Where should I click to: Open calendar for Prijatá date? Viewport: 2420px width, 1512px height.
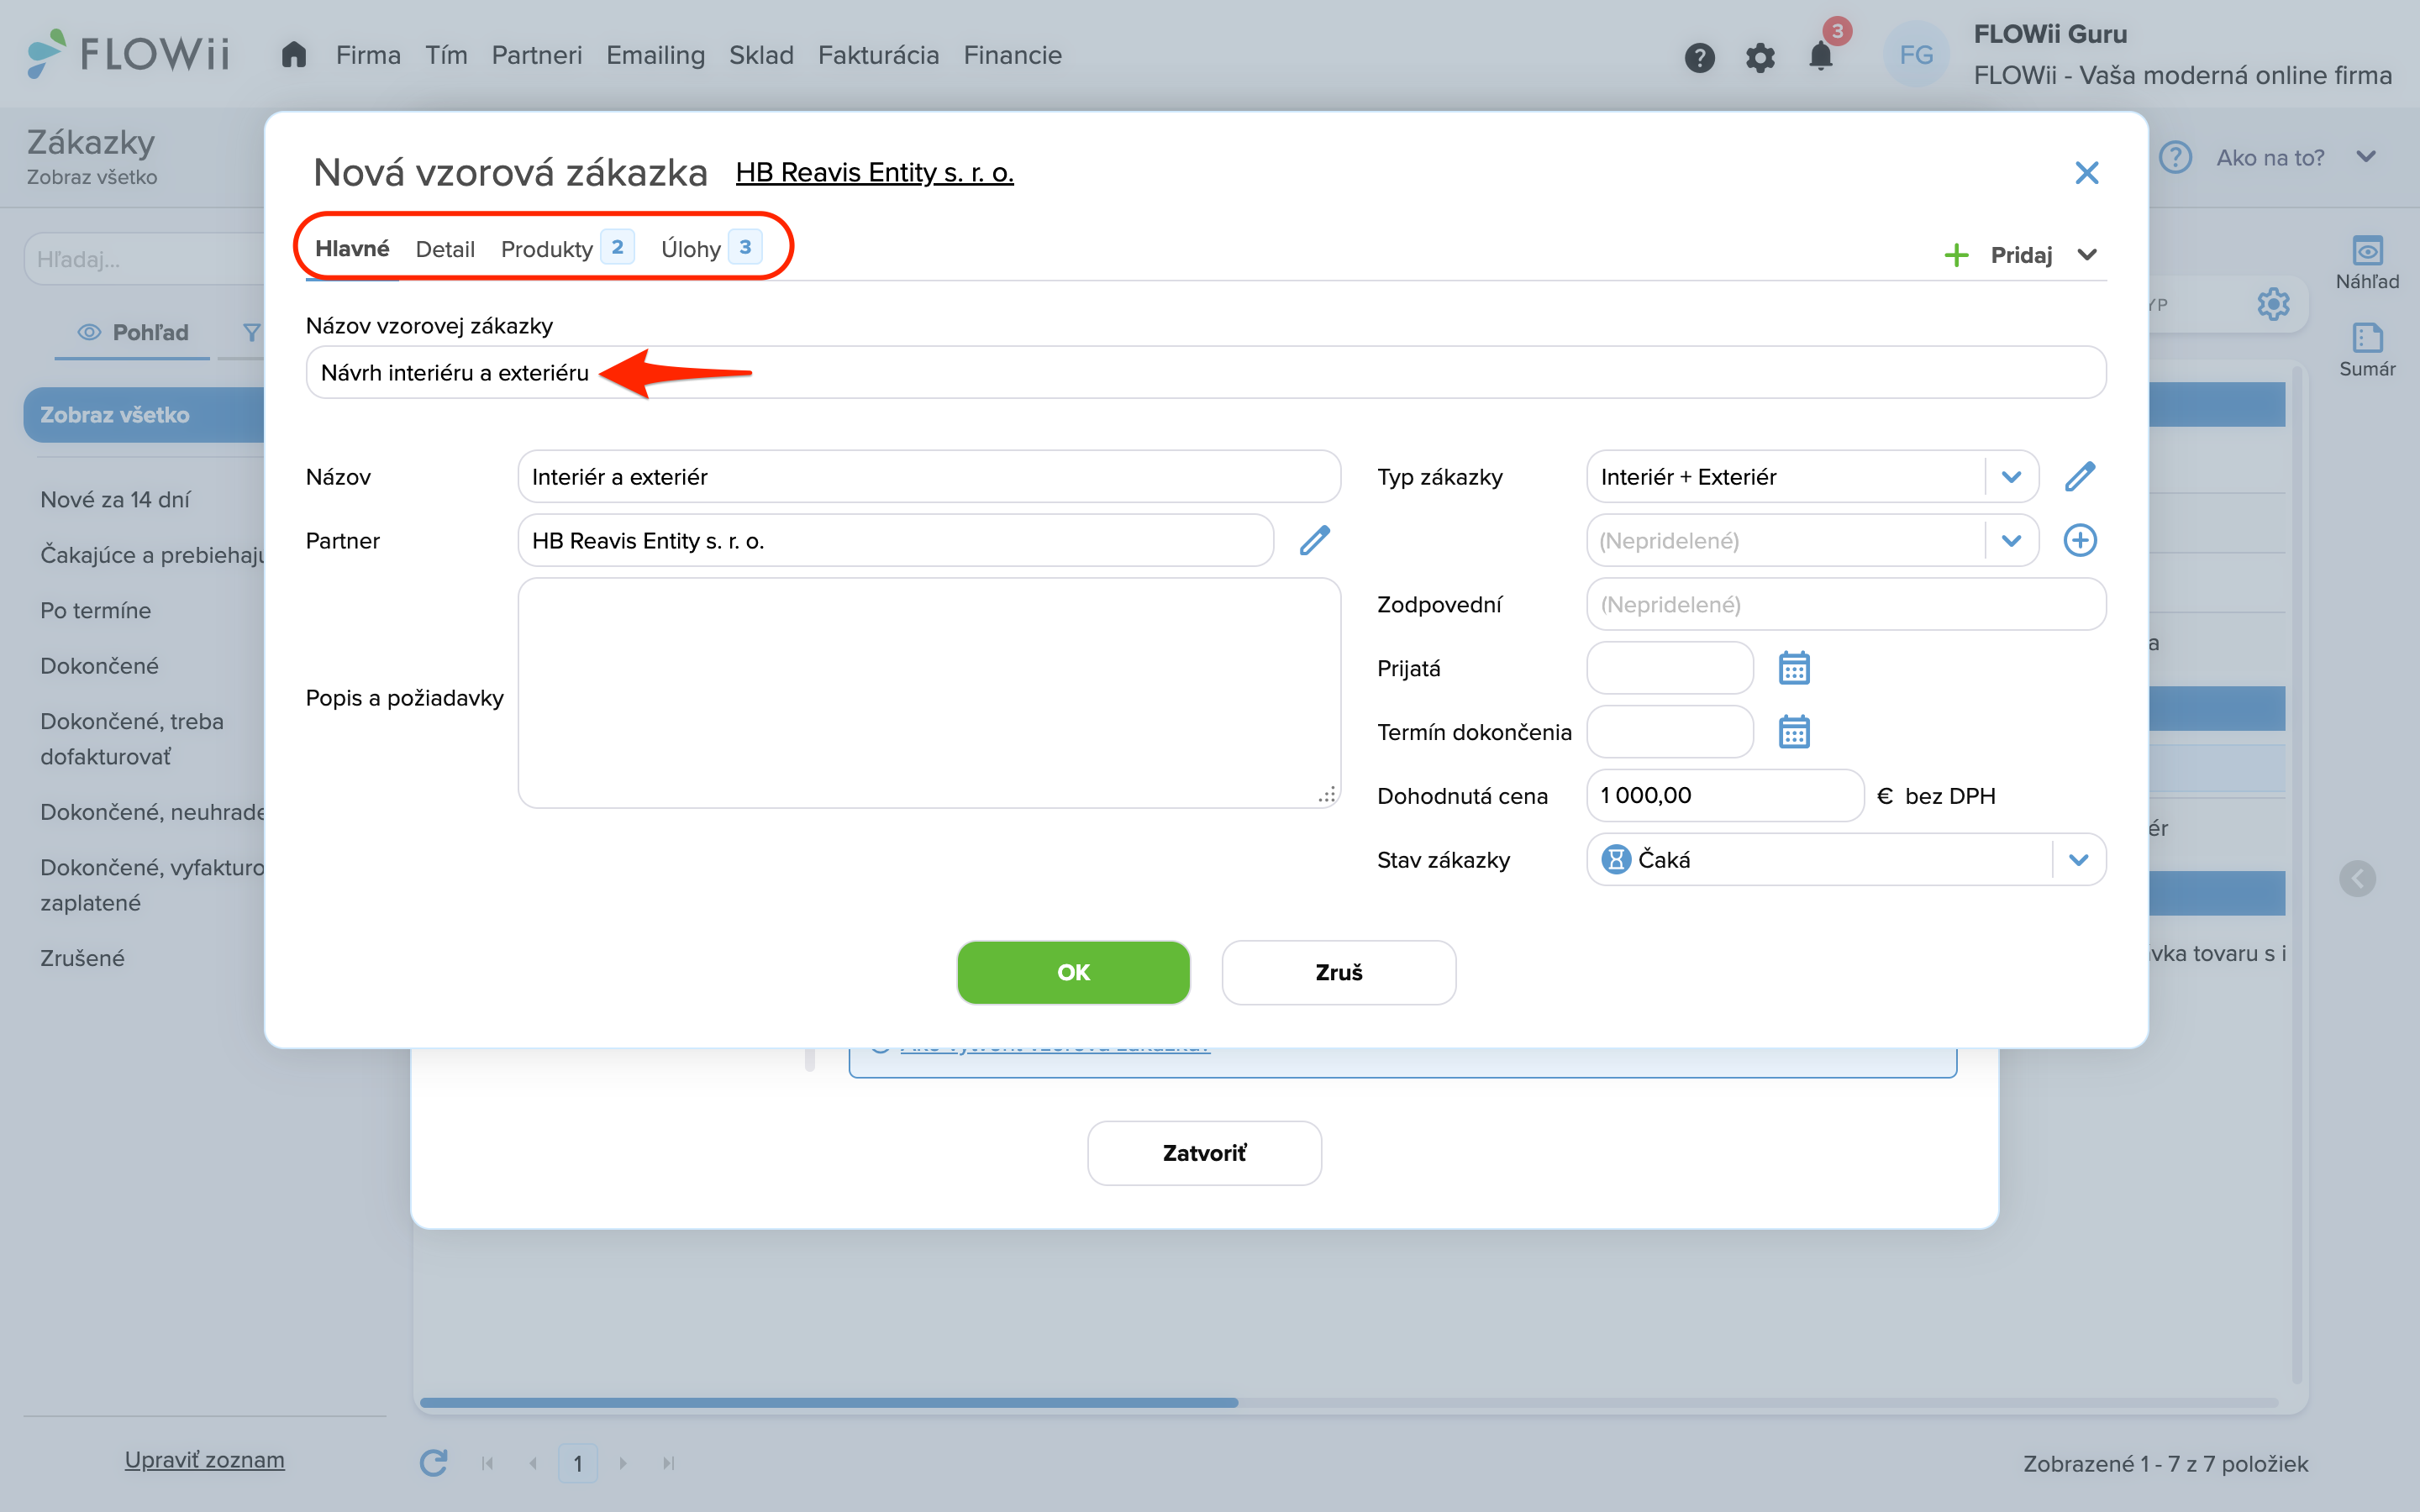coord(1794,668)
